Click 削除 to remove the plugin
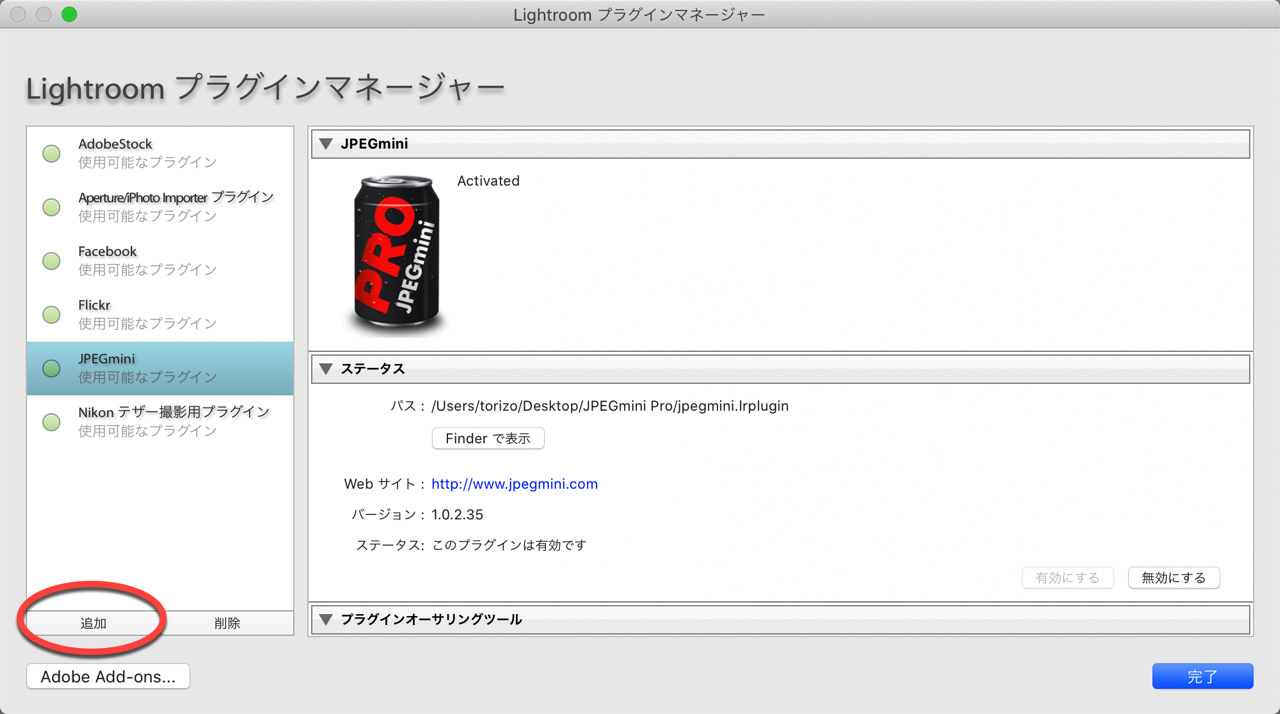 [x=227, y=623]
